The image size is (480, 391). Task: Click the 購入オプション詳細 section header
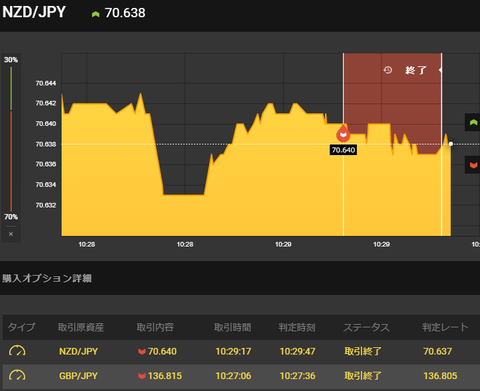(47, 278)
